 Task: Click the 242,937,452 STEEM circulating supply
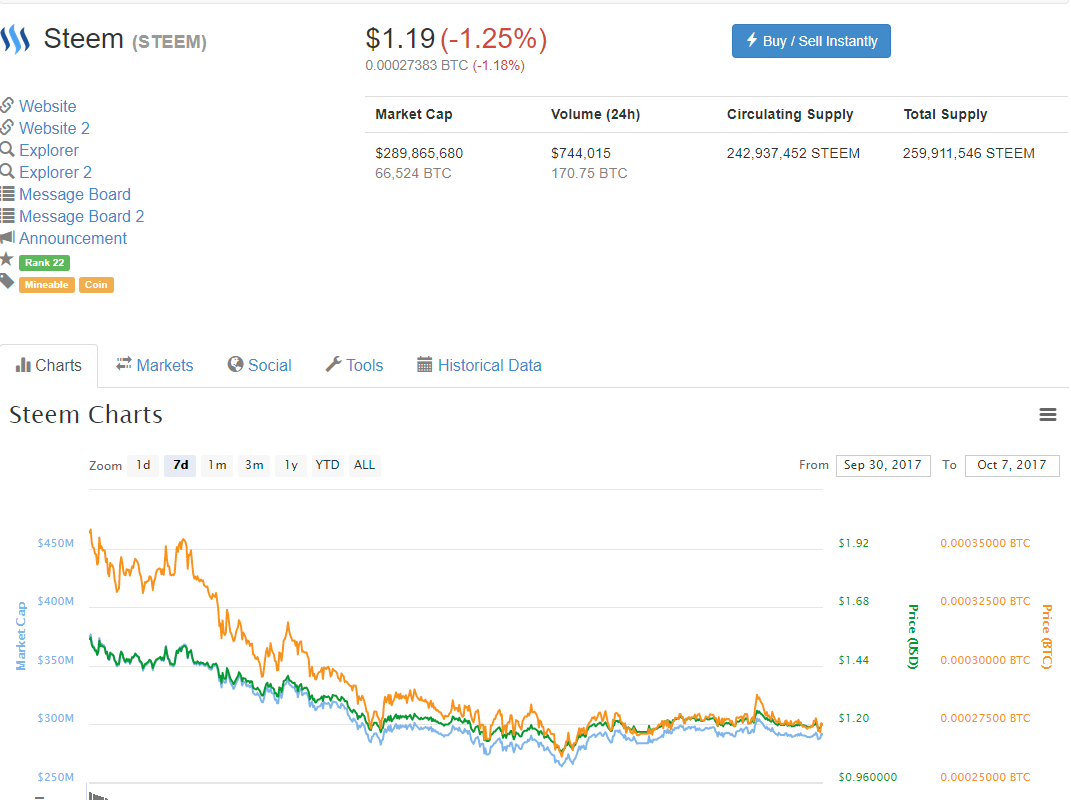(x=793, y=153)
